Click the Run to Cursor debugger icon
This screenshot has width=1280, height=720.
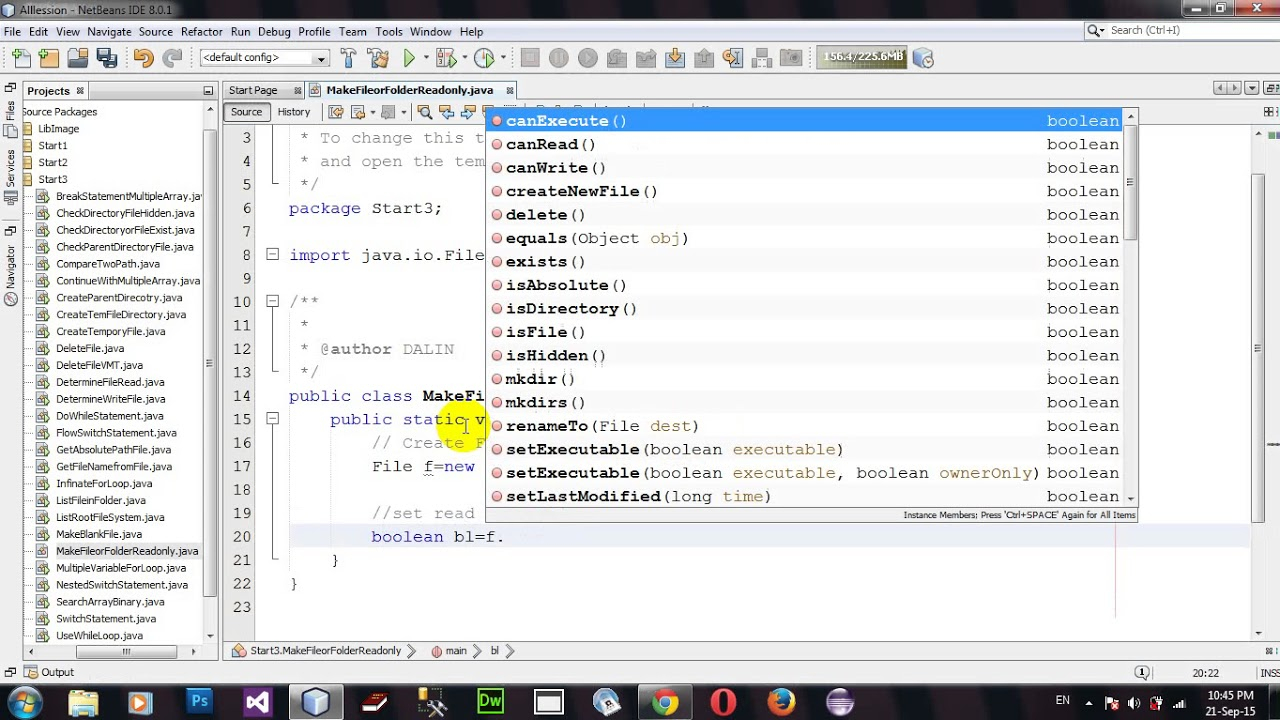[x=733, y=58]
